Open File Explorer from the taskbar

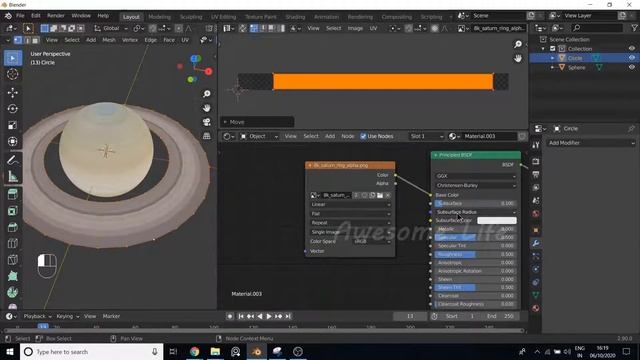click(215, 352)
